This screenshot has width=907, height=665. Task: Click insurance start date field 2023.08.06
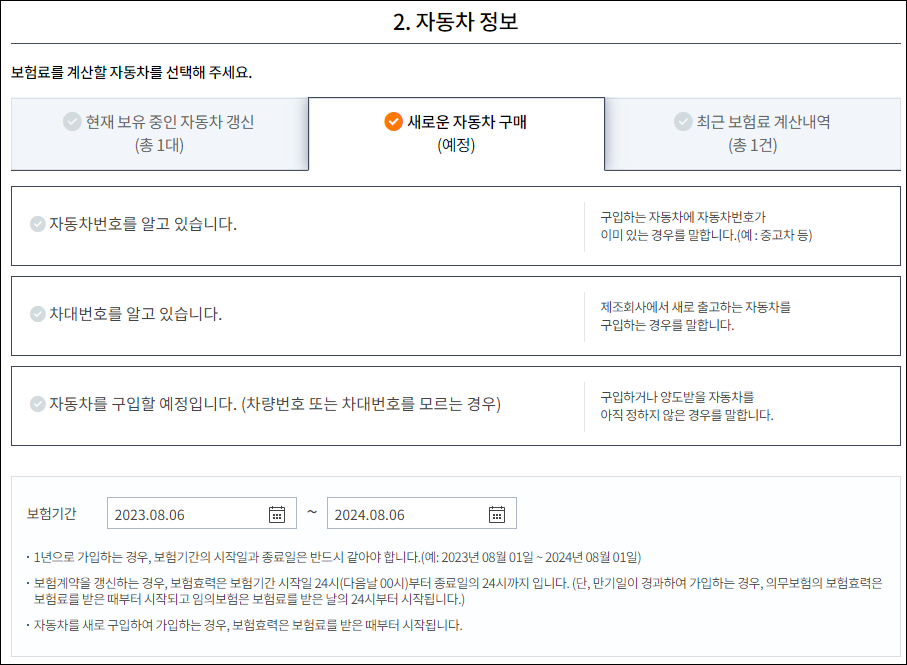coord(202,513)
